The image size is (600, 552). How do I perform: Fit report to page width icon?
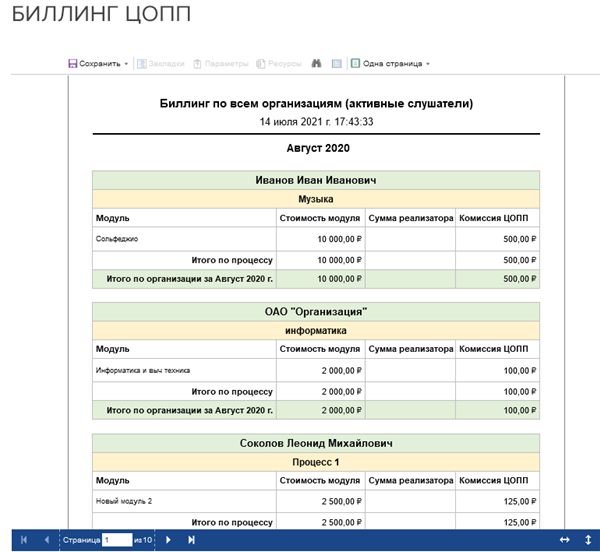565,540
